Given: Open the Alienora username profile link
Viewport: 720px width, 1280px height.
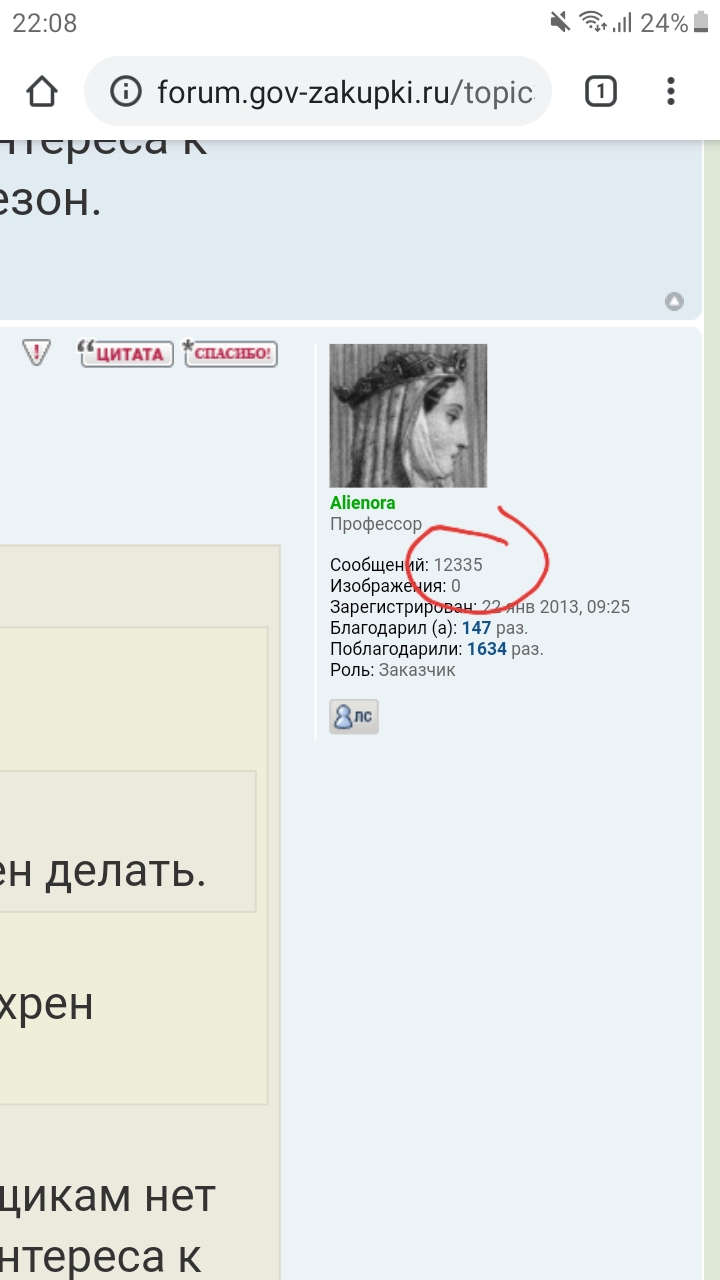Looking at the screenshot, I should [362, 503].
